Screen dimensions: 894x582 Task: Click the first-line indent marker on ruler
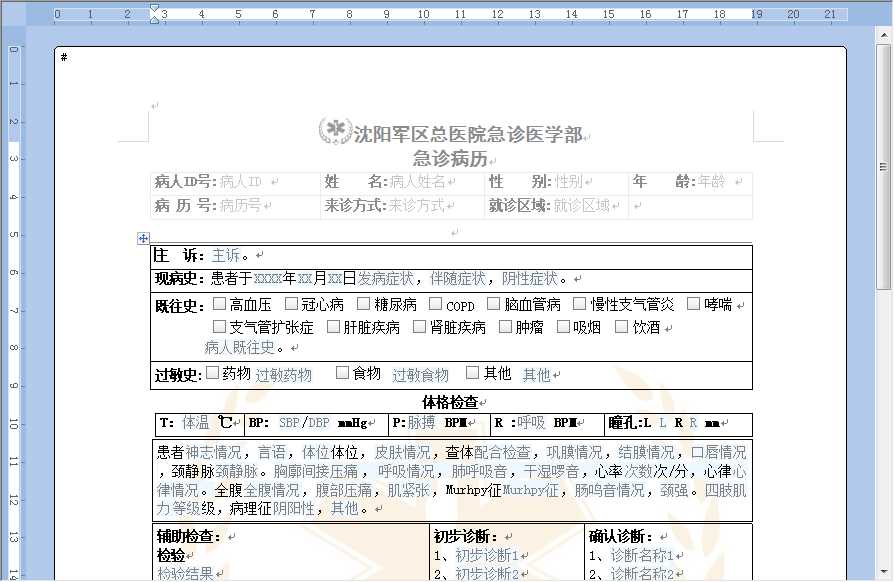pyautogui.click(x=155, y=9)
